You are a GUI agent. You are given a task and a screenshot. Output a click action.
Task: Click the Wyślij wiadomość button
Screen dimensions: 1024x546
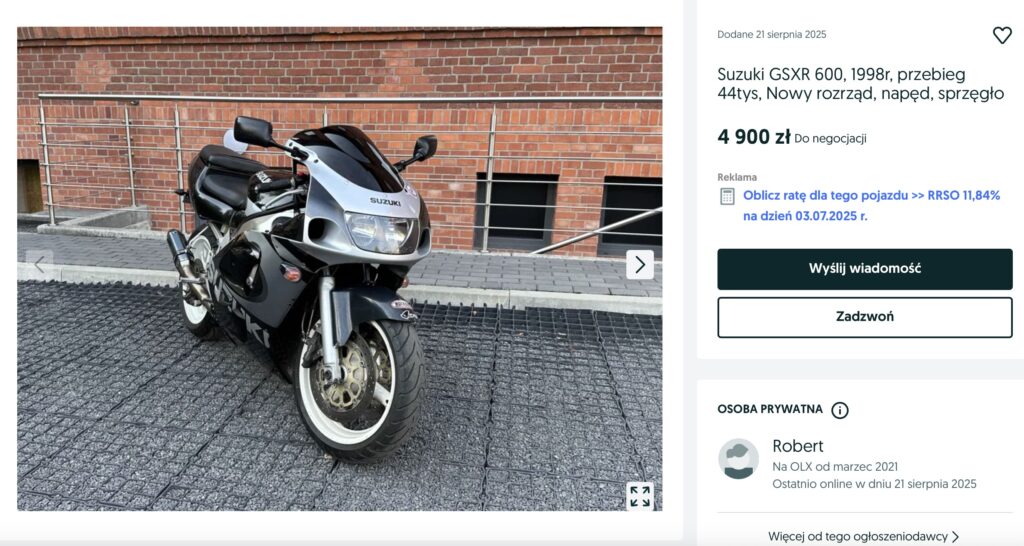point(865,268)
